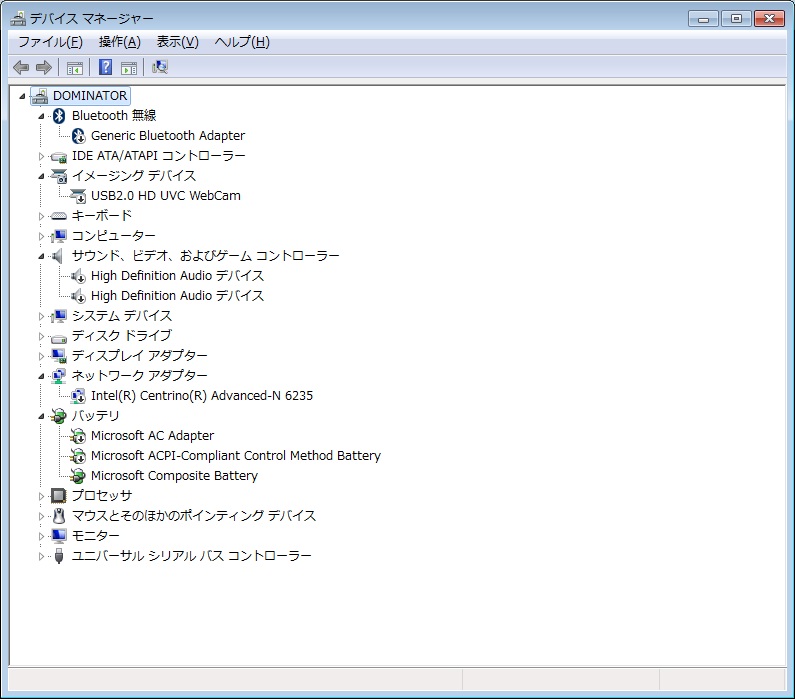The image size is (795, 699).
Task: Click the キーボード keyboard icon
Action: 59,216
